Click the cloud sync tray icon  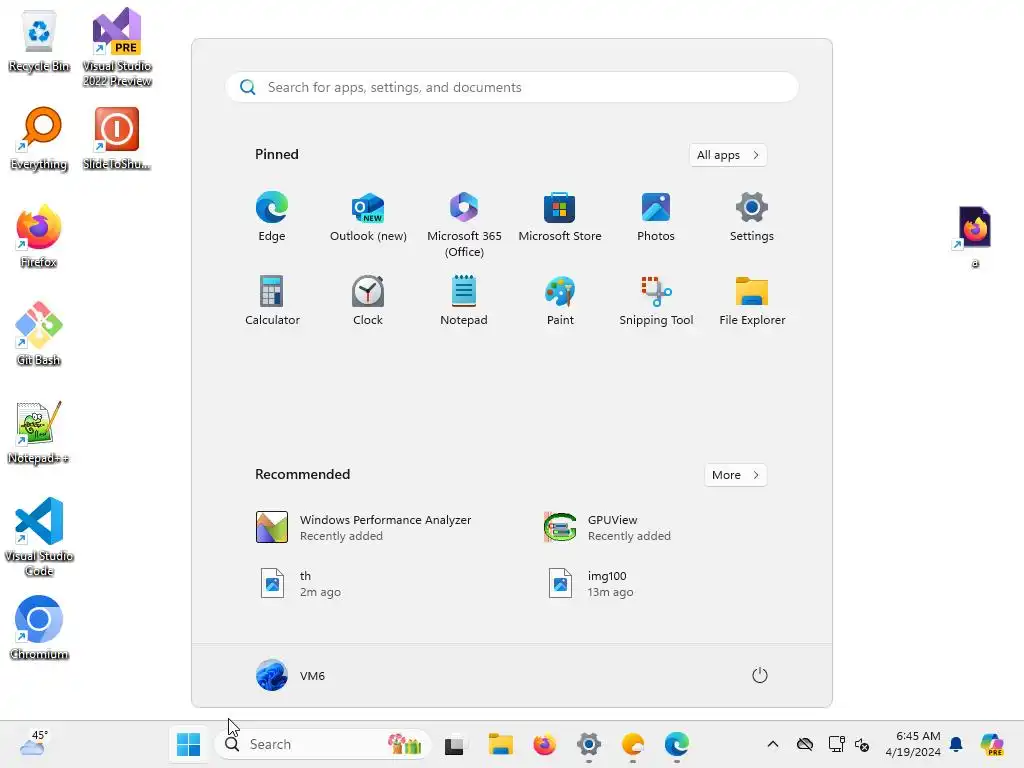coord(805,744)
